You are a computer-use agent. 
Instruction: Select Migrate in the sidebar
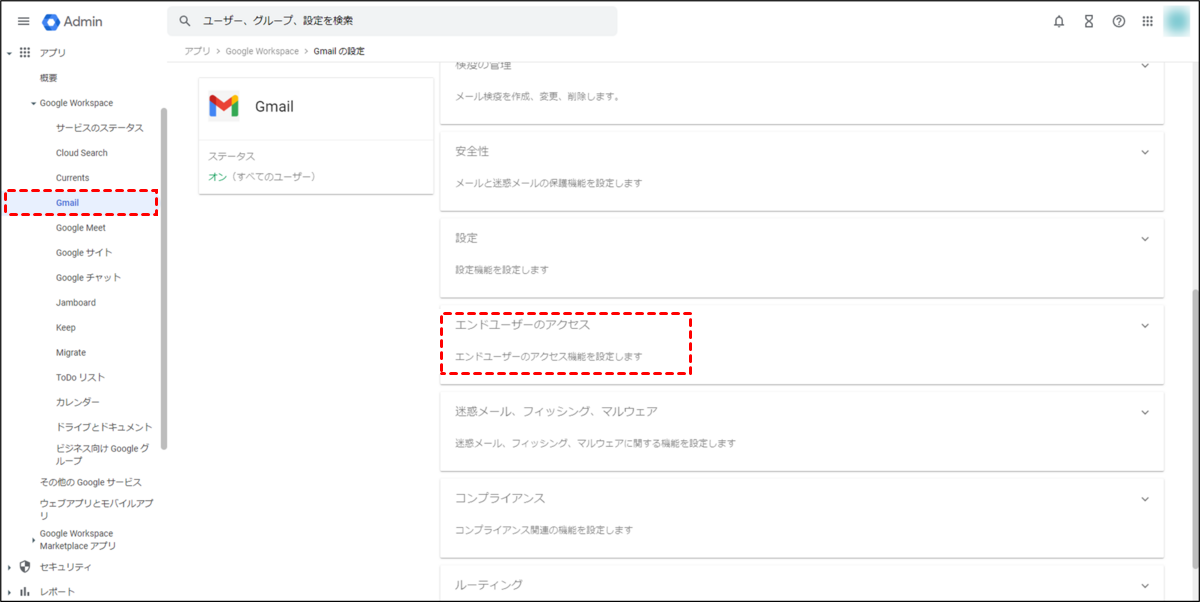point(71,353)
